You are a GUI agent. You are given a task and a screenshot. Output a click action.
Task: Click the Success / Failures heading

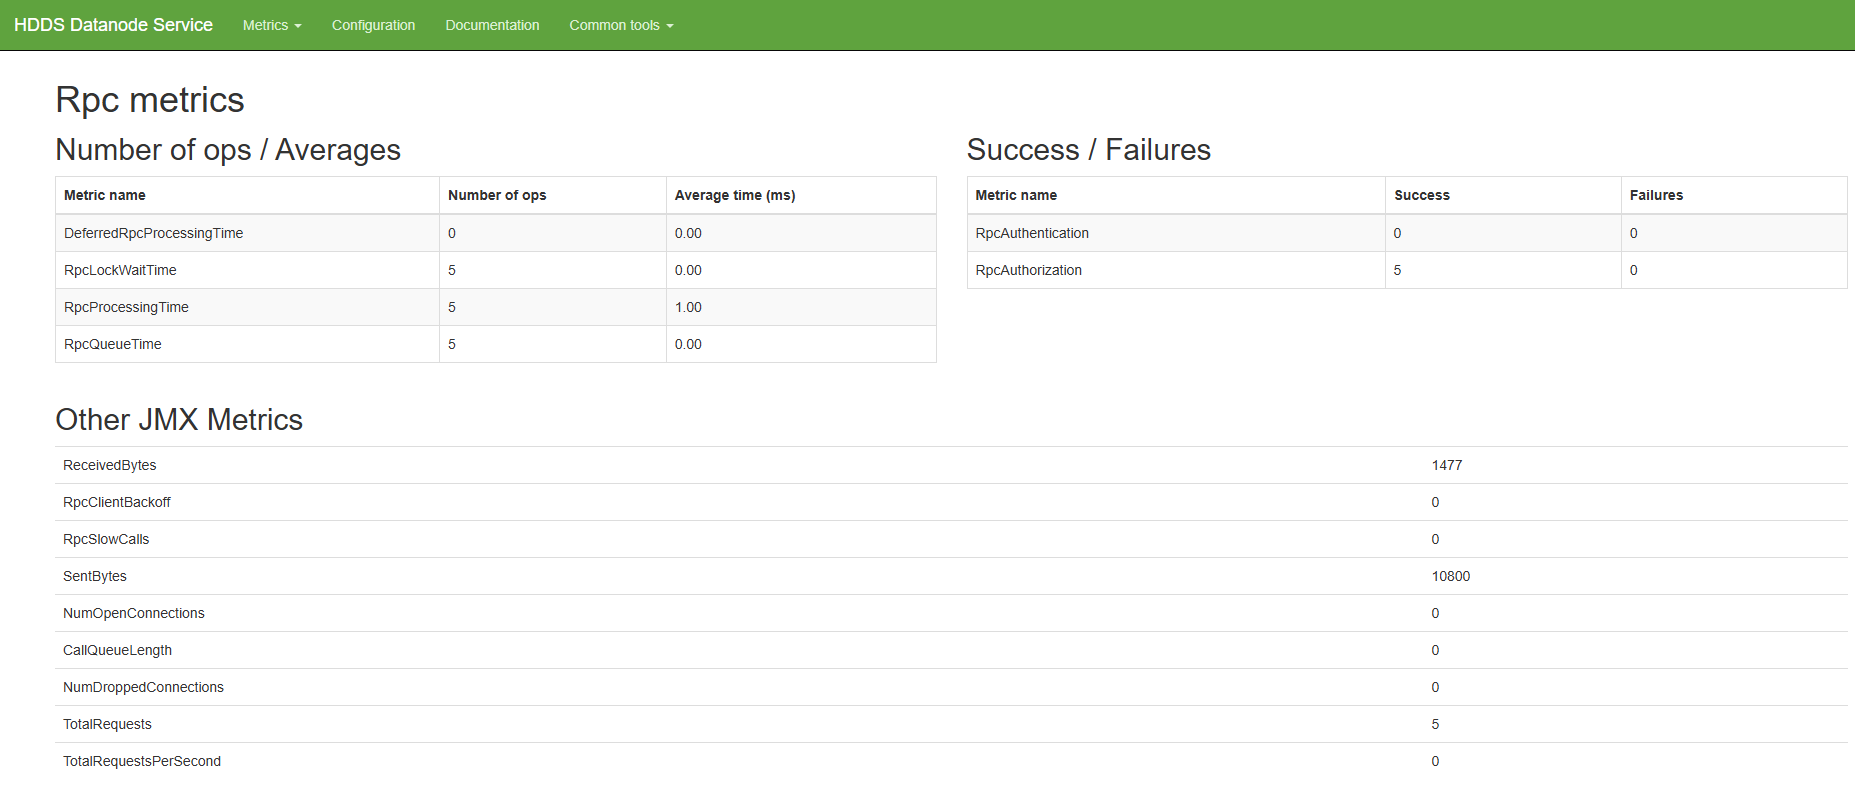click(x=1089, y=150)
